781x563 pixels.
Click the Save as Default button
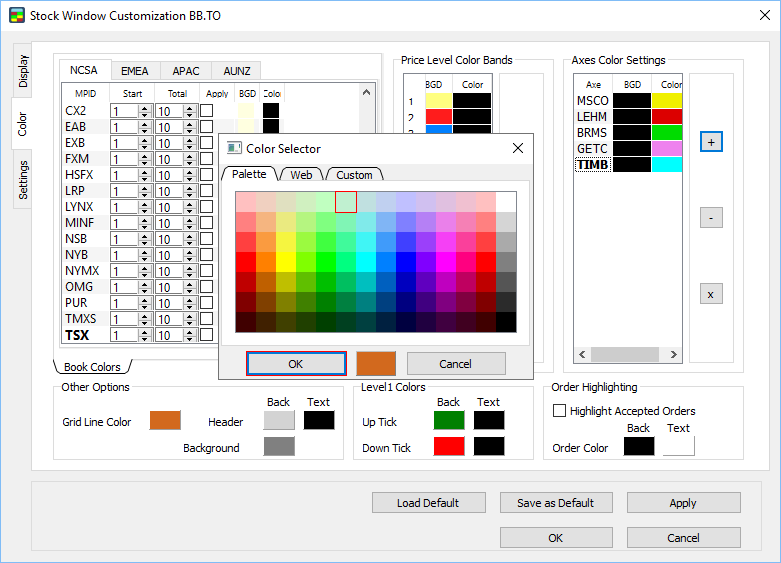(555, 502)
